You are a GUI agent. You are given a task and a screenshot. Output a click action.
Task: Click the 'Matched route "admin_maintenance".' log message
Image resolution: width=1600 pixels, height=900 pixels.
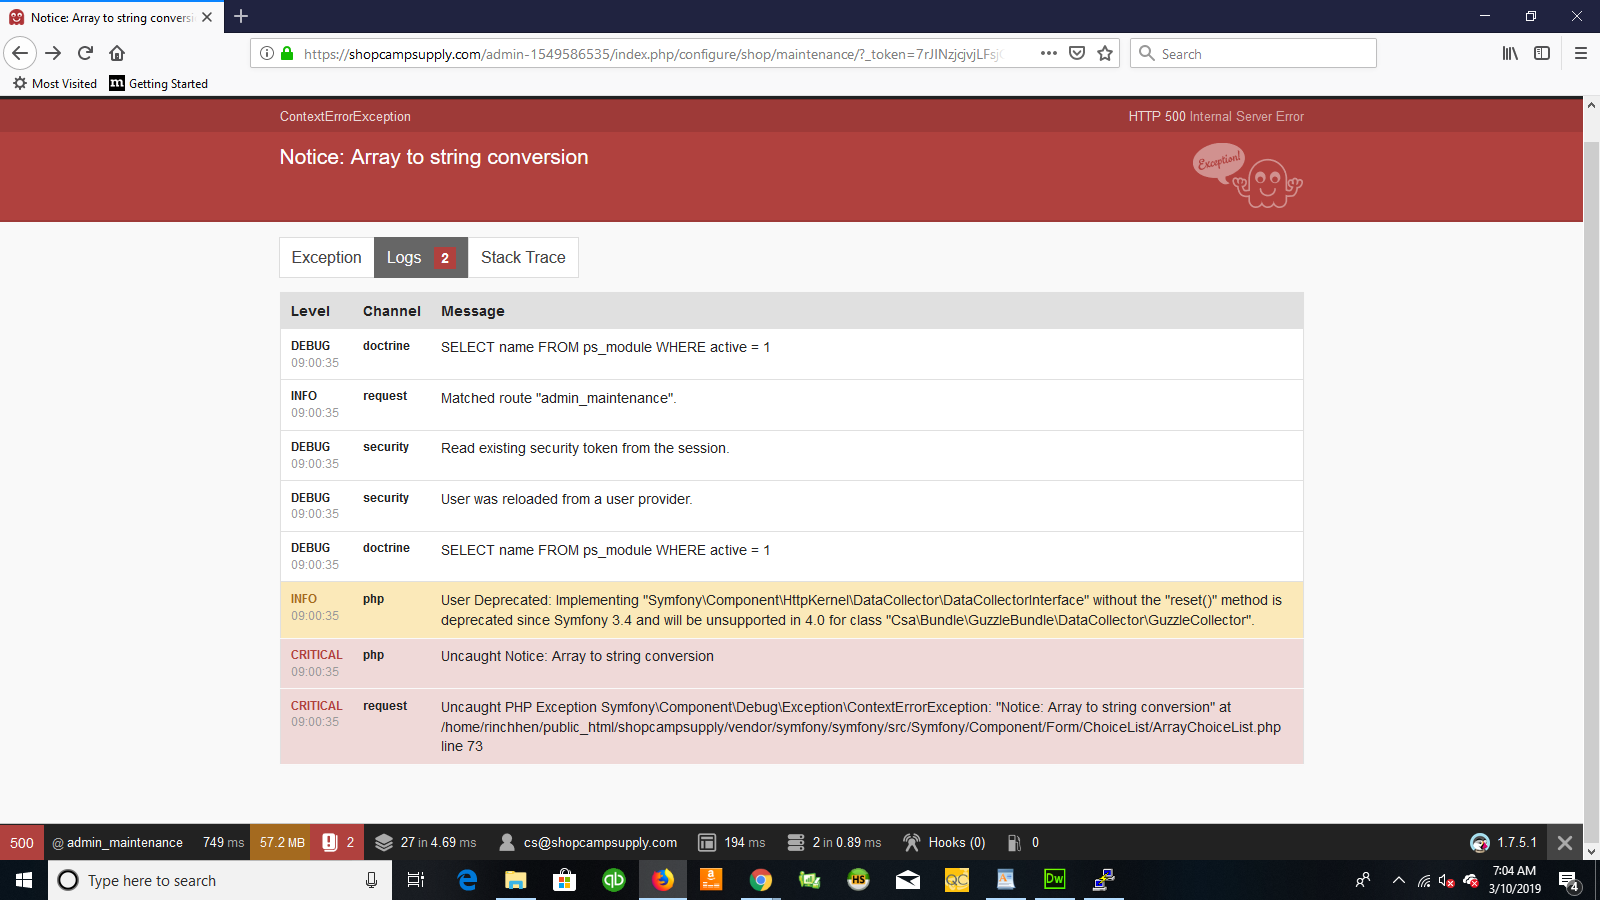coord(559,398)
